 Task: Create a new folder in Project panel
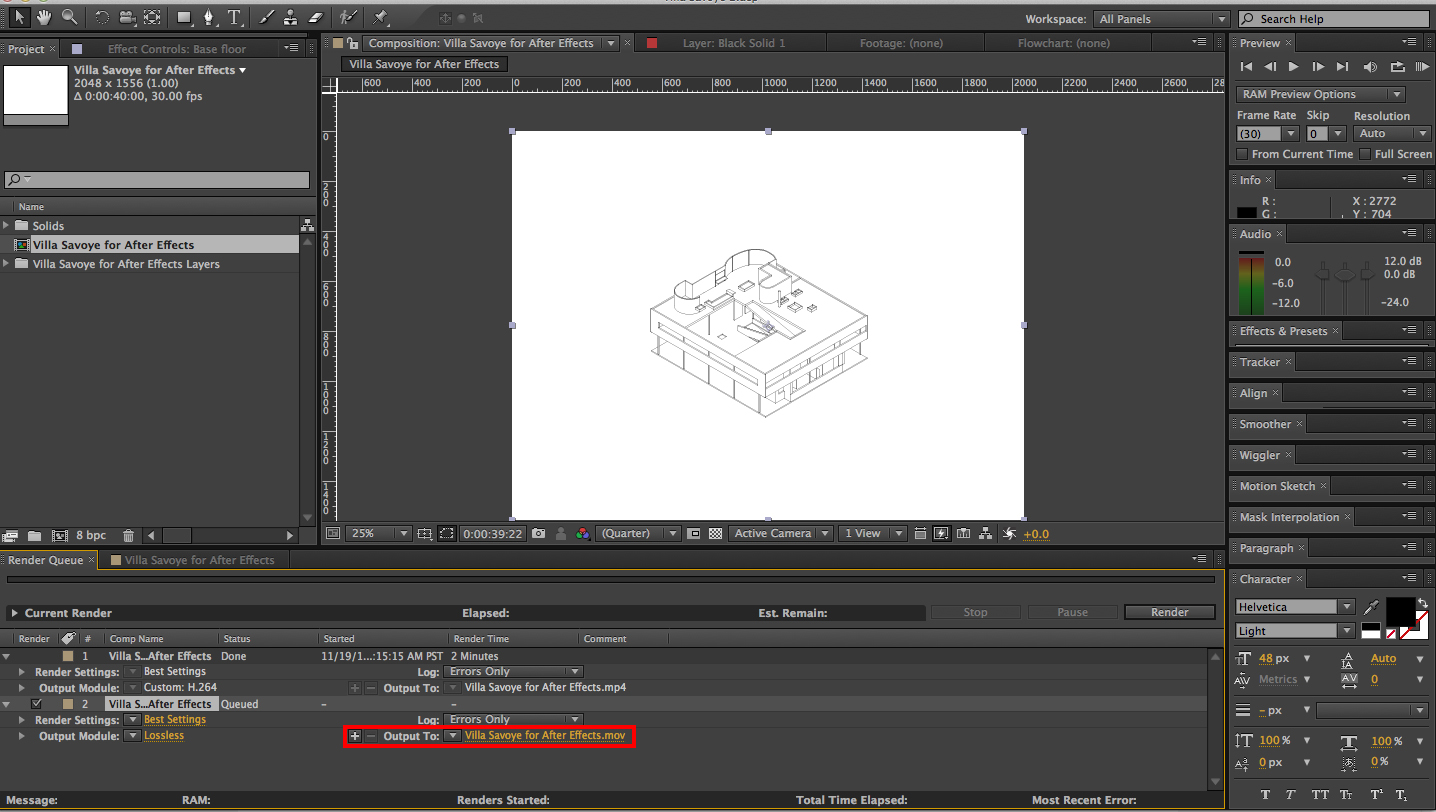[35, 536]
